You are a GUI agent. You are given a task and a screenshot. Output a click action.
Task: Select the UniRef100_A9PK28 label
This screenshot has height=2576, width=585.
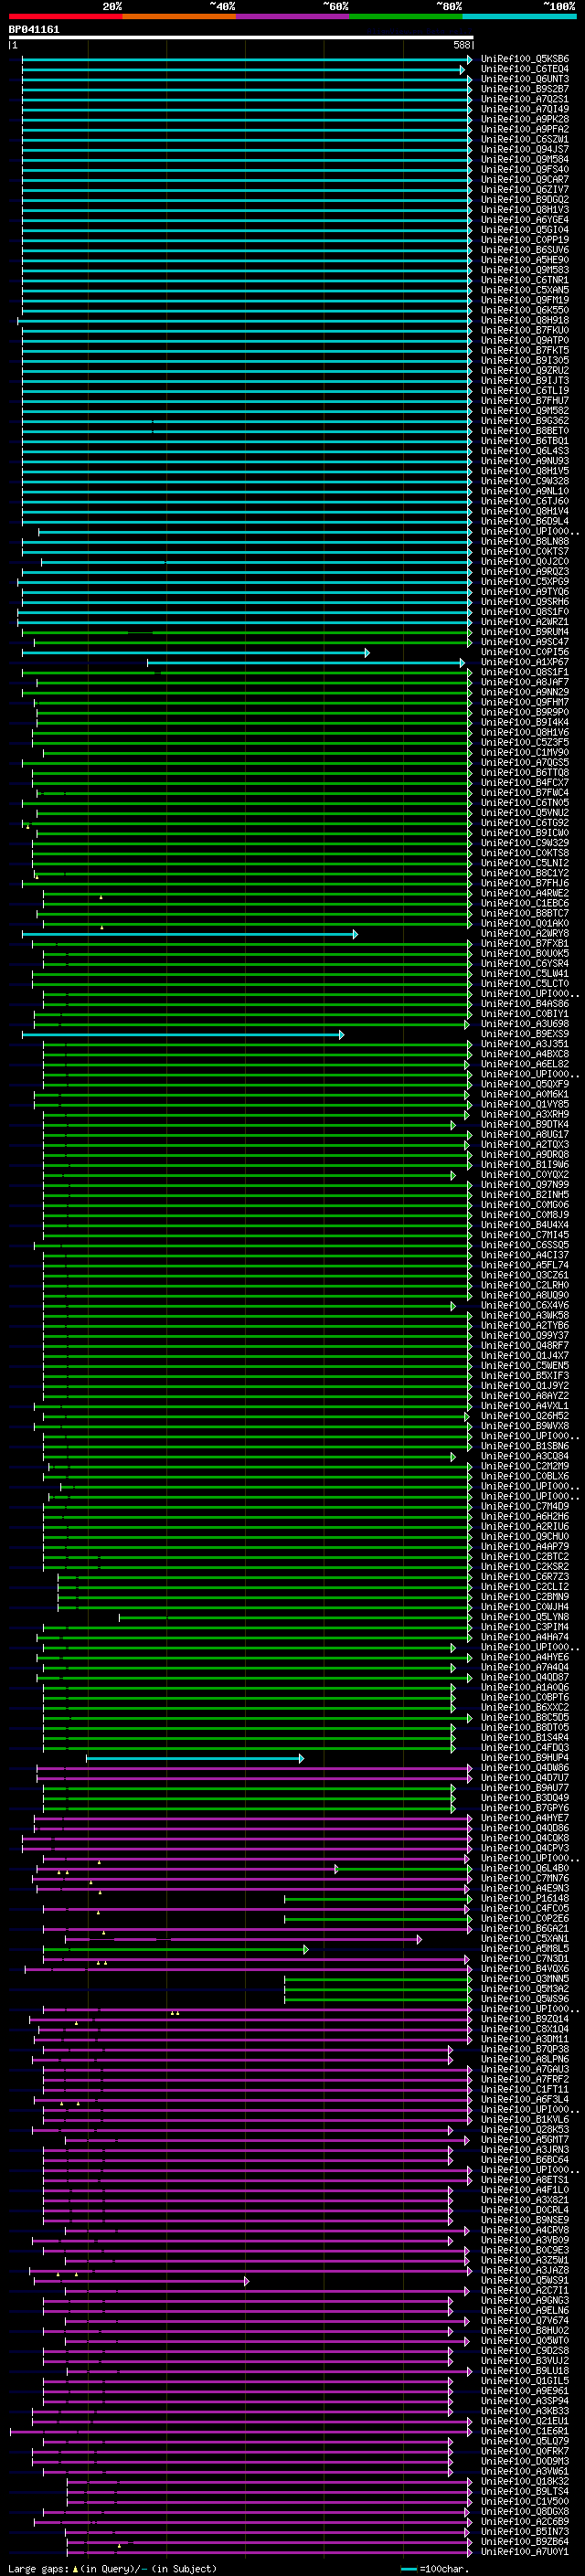point(525,119)
